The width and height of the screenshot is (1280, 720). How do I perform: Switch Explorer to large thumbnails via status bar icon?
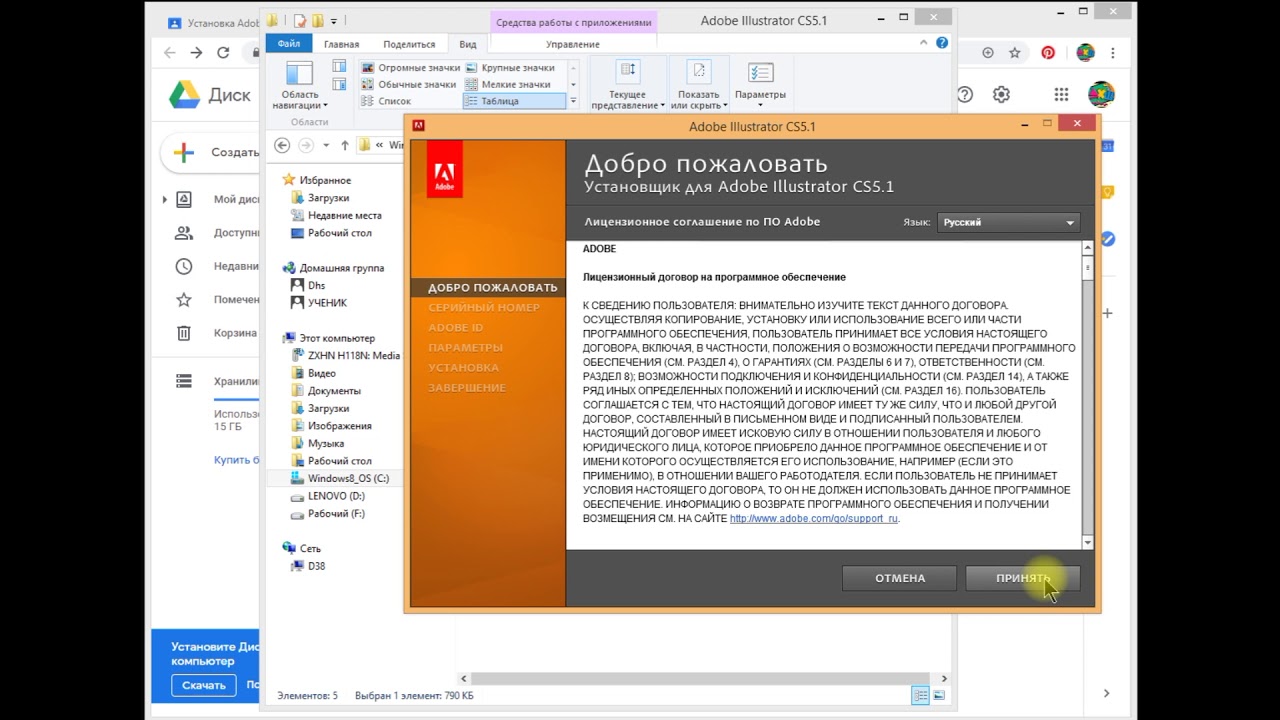click(x=939, y=695)
